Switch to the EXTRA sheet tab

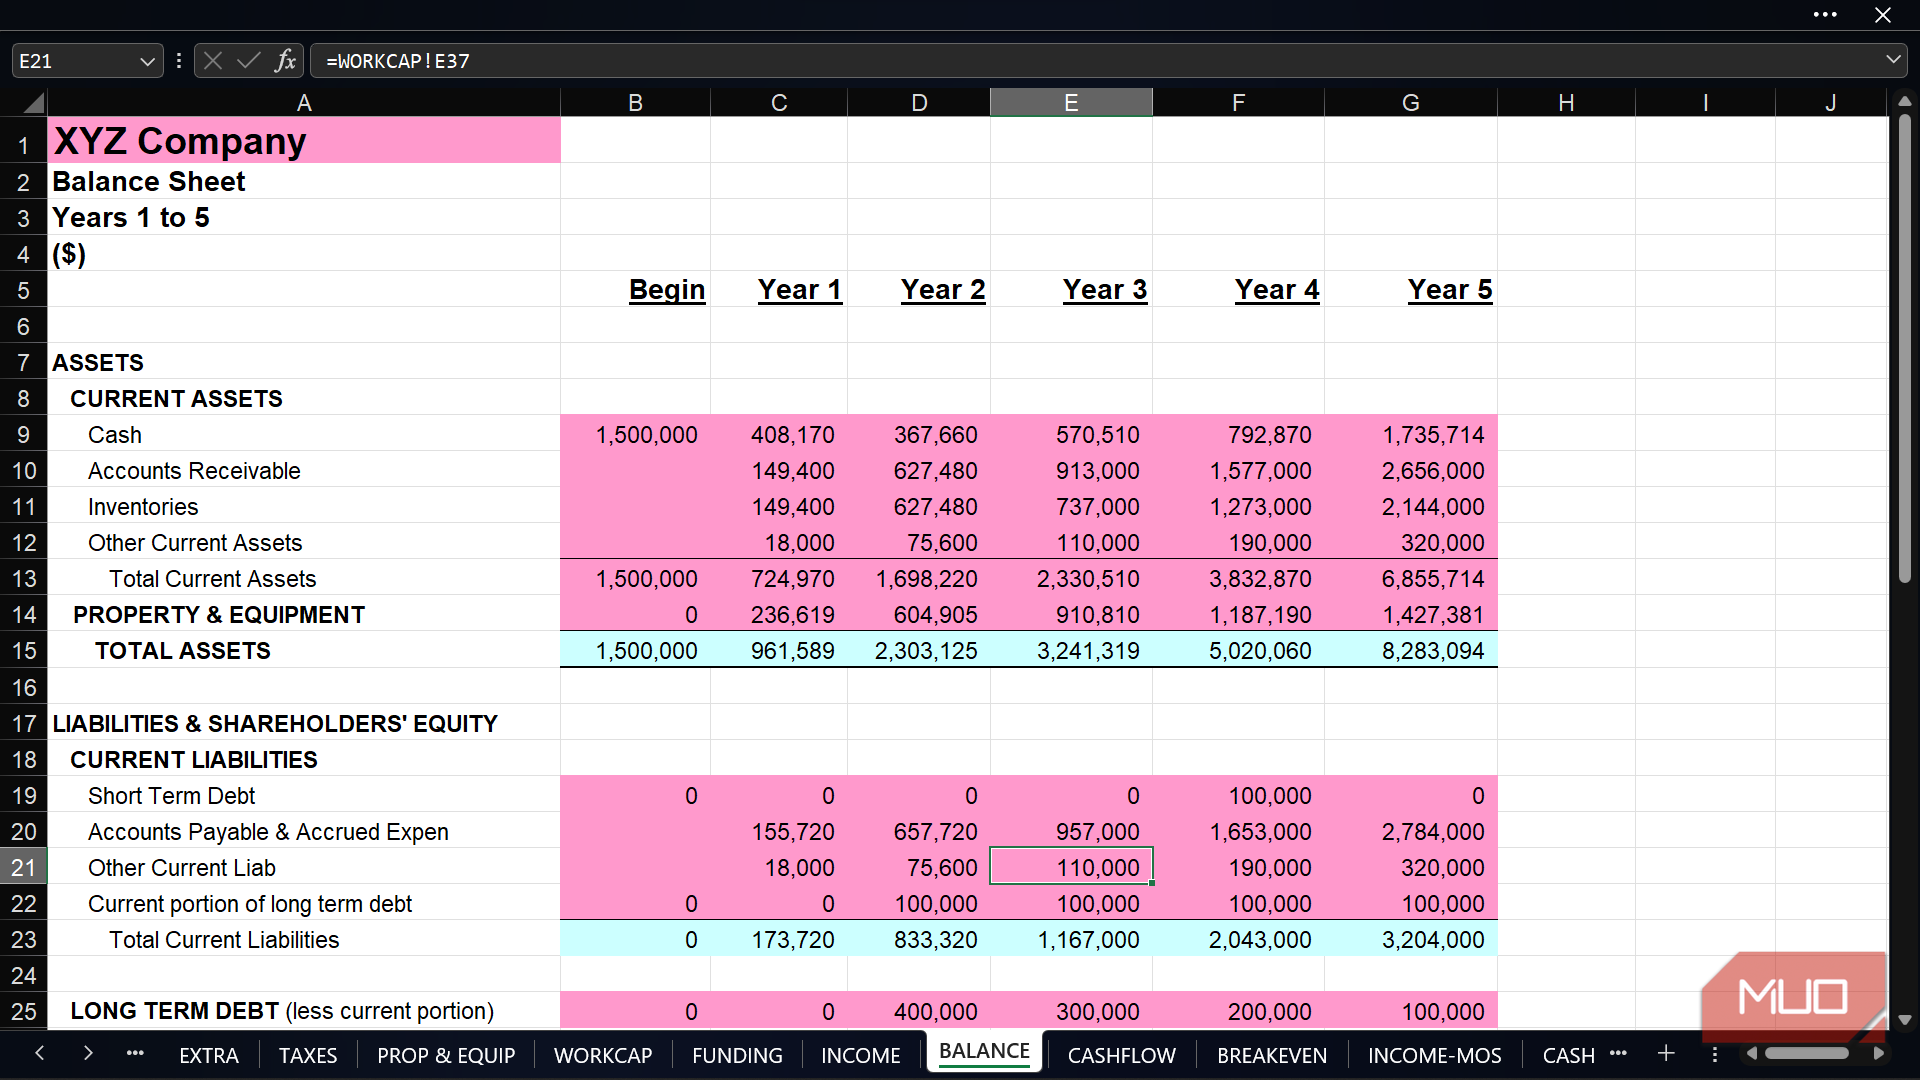click(x=209, y=1055)
